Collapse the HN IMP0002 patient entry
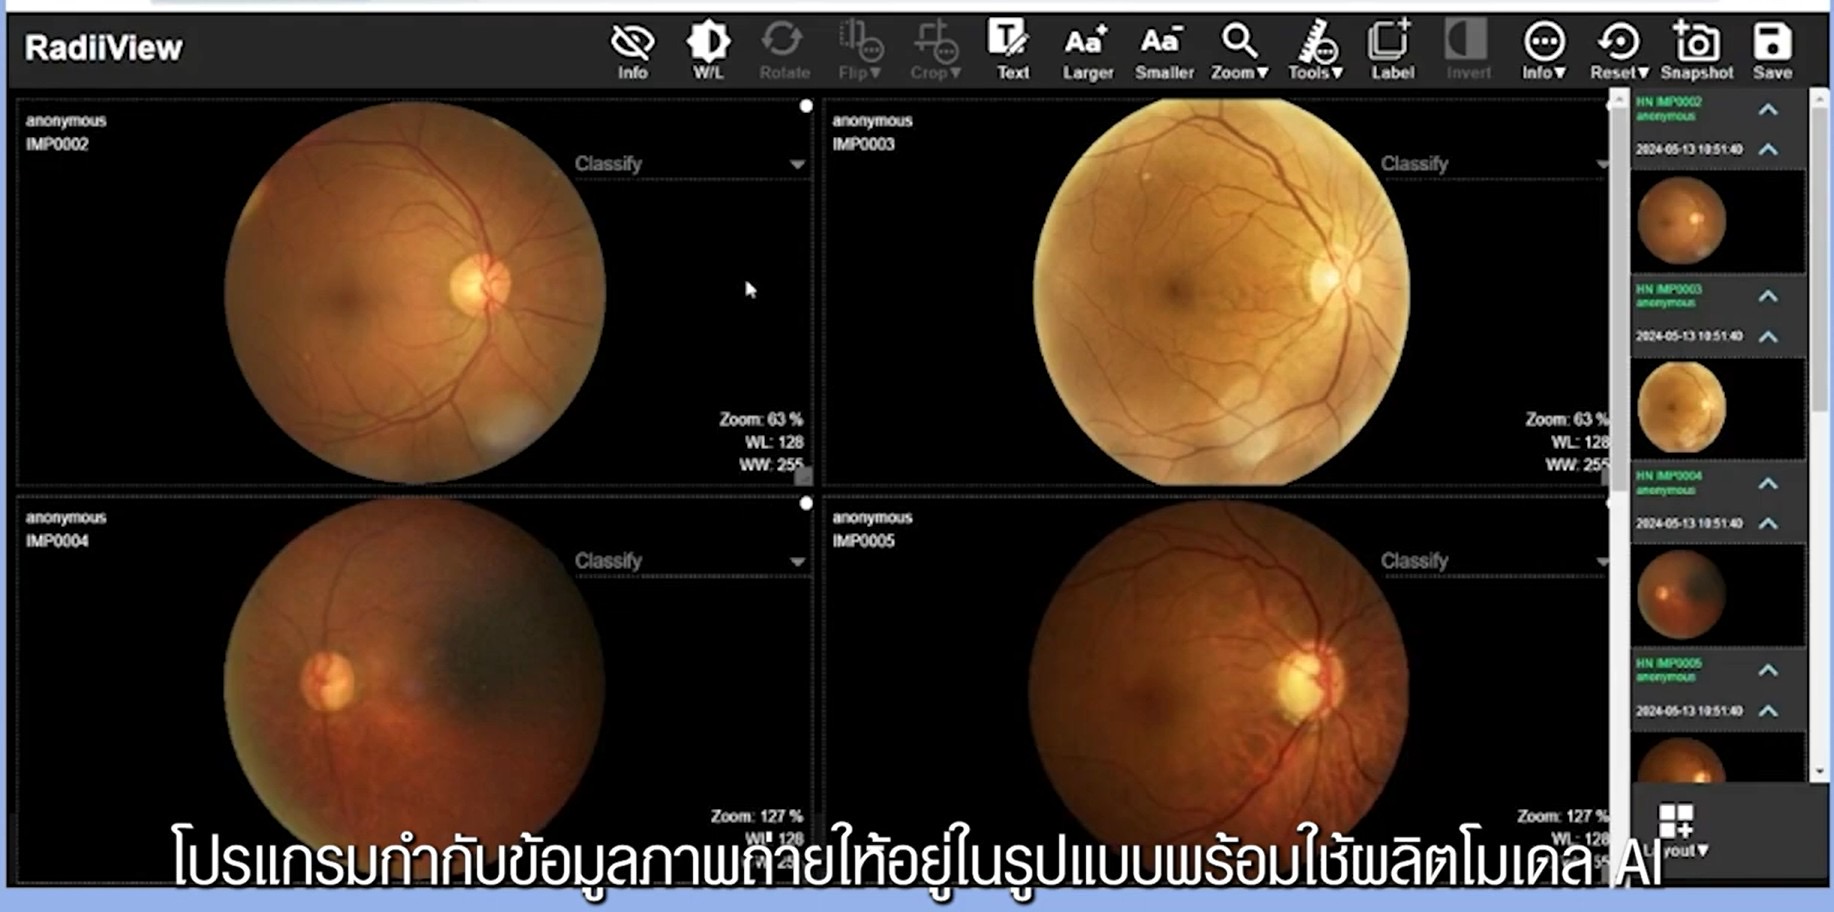Viewport: 1834px width, 912px height. coord(1768,109)
